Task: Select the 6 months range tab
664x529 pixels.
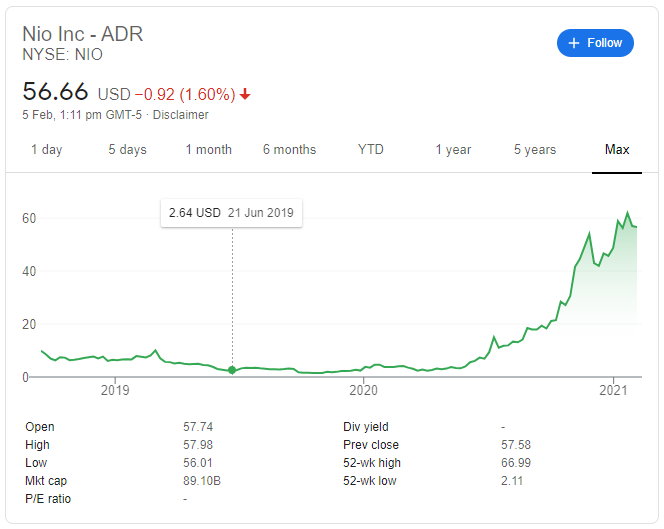Action: 289,150
